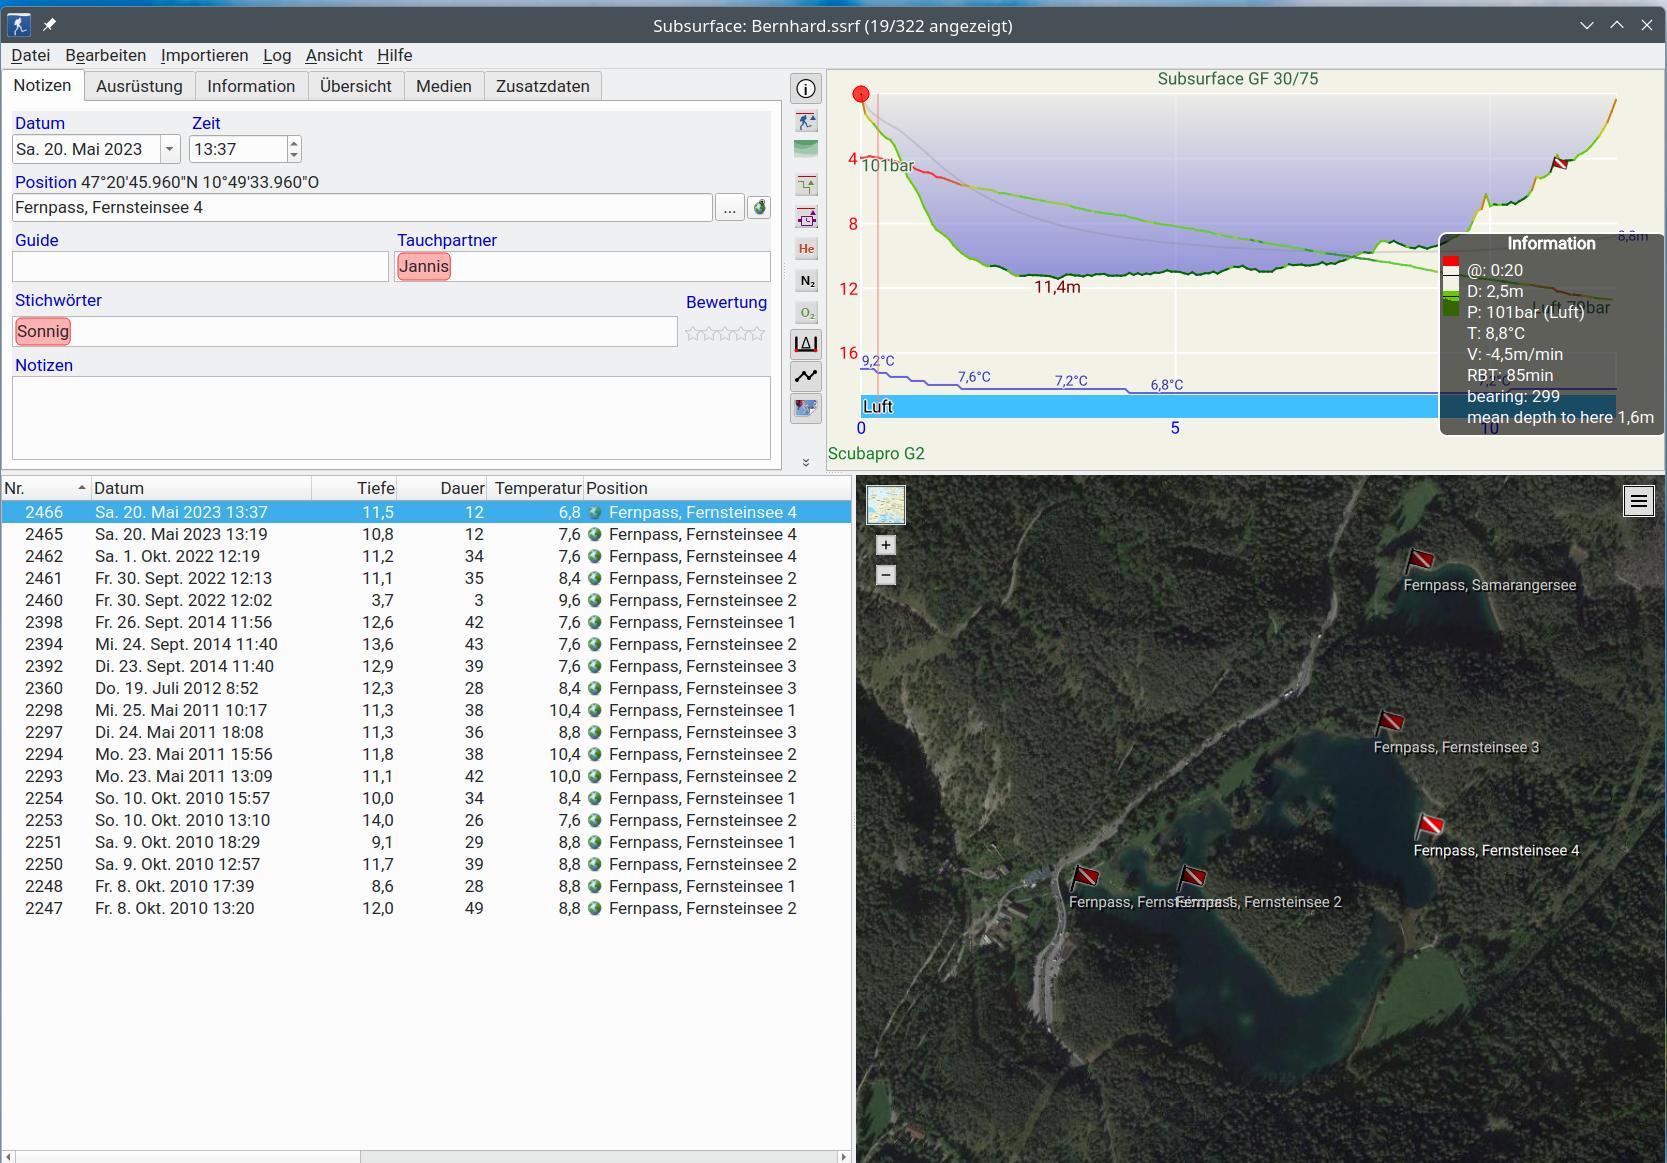
Task: Expand more profile toolbar options chevron
Action: click(x=806, y=462)
